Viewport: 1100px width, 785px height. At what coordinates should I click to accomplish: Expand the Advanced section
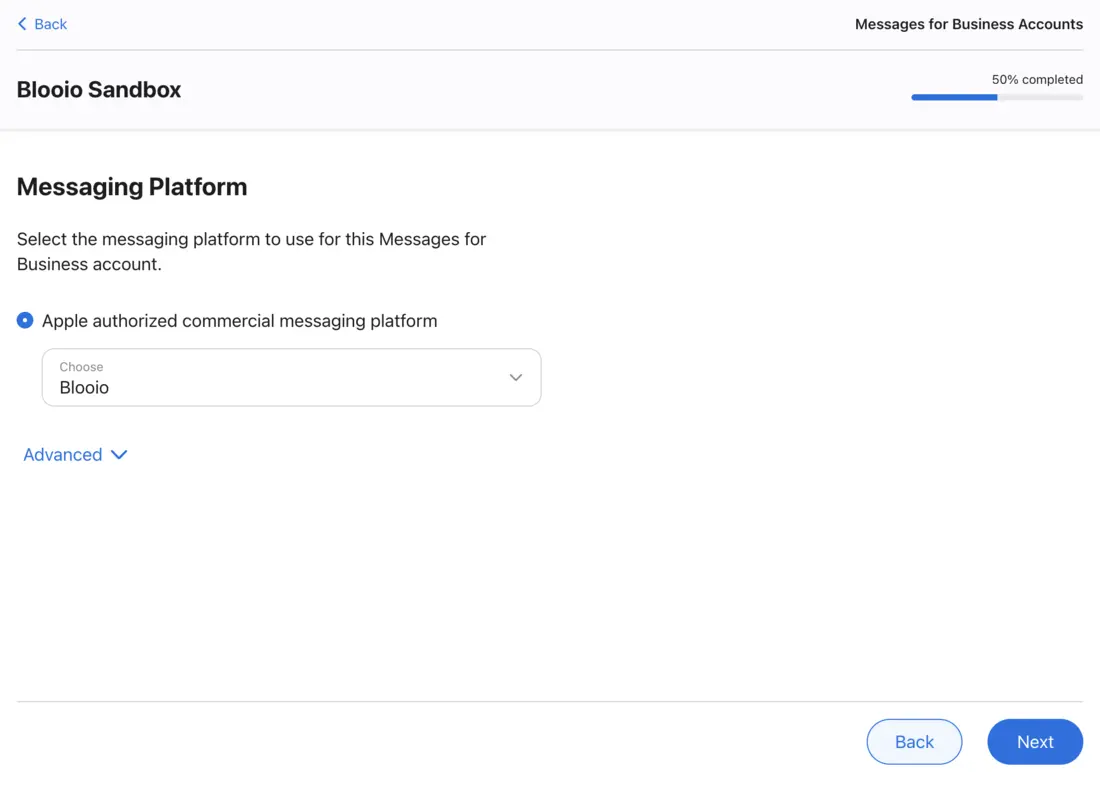[x=75, y=455]
